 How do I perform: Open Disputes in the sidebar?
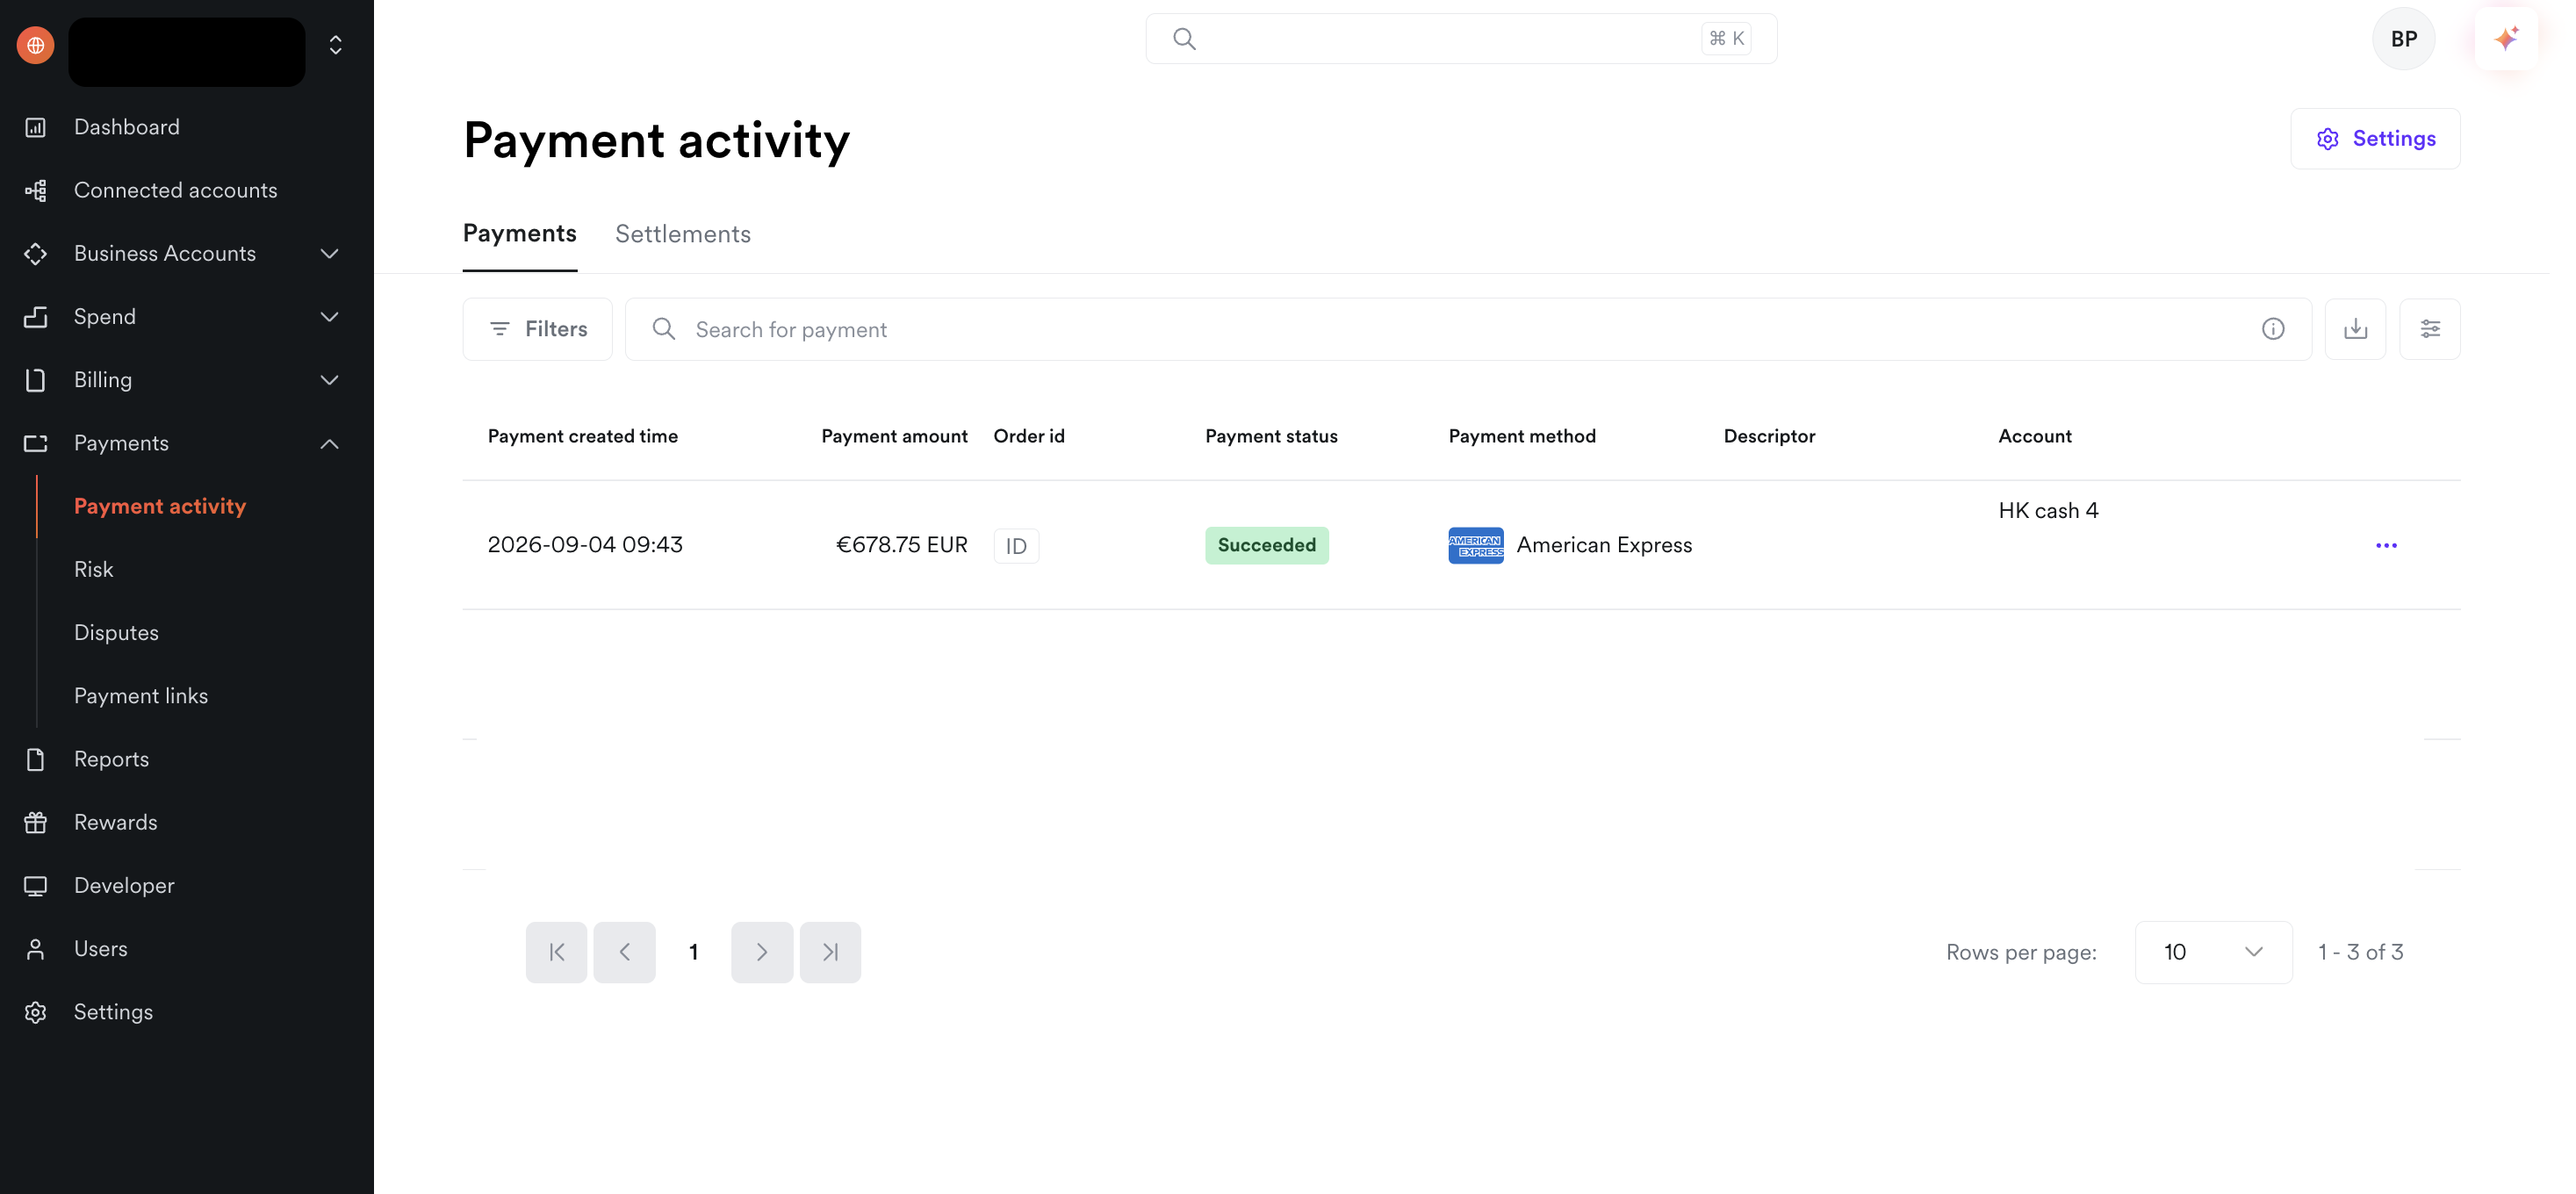[116, 633]
